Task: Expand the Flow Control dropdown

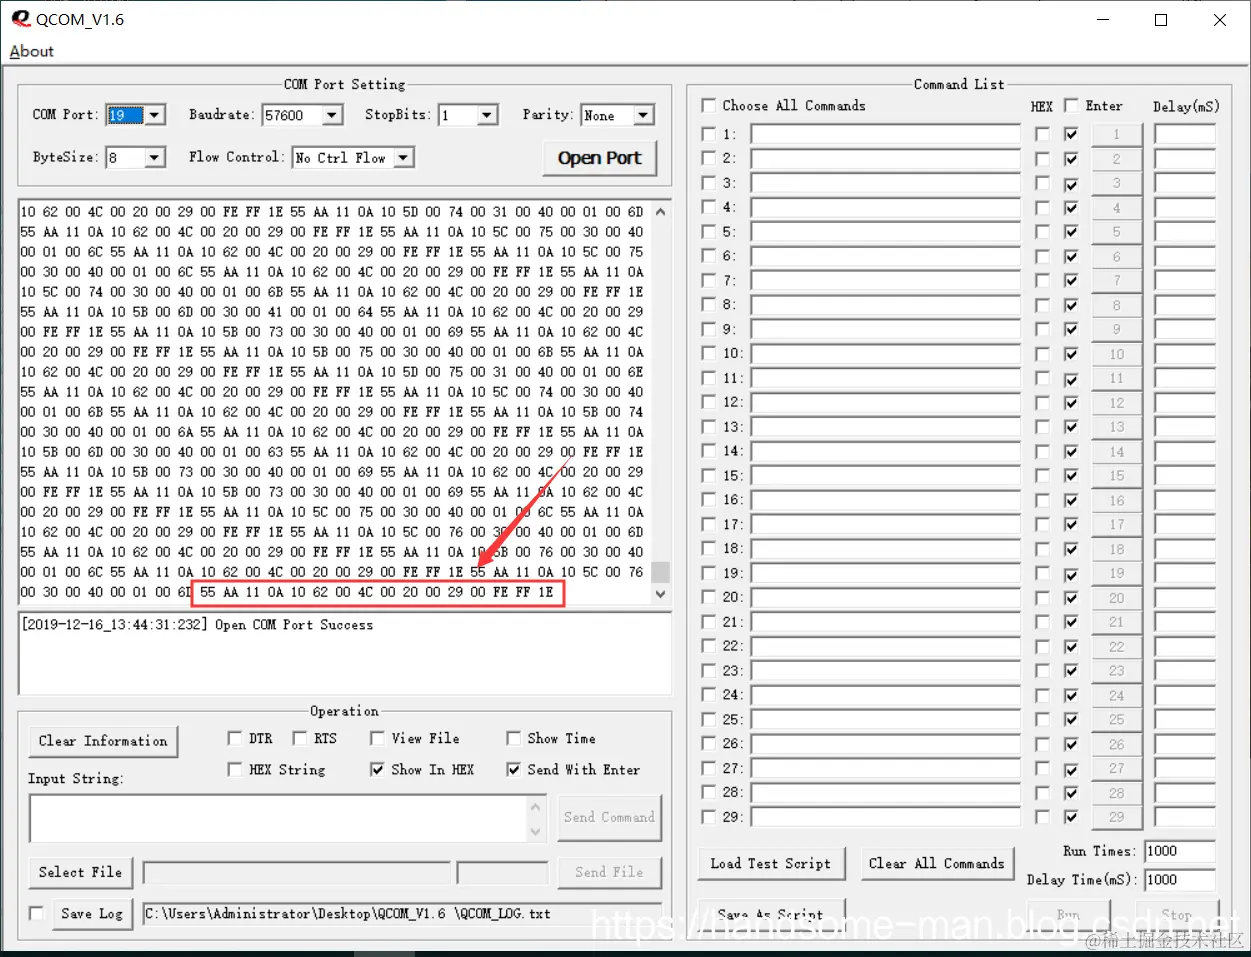Action: [404, 157]
